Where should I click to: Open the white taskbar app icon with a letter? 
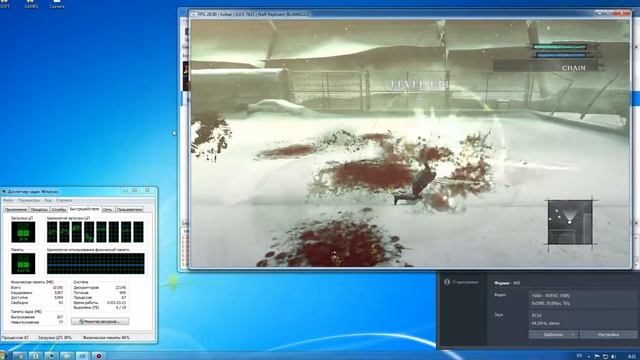coord(36,356)
